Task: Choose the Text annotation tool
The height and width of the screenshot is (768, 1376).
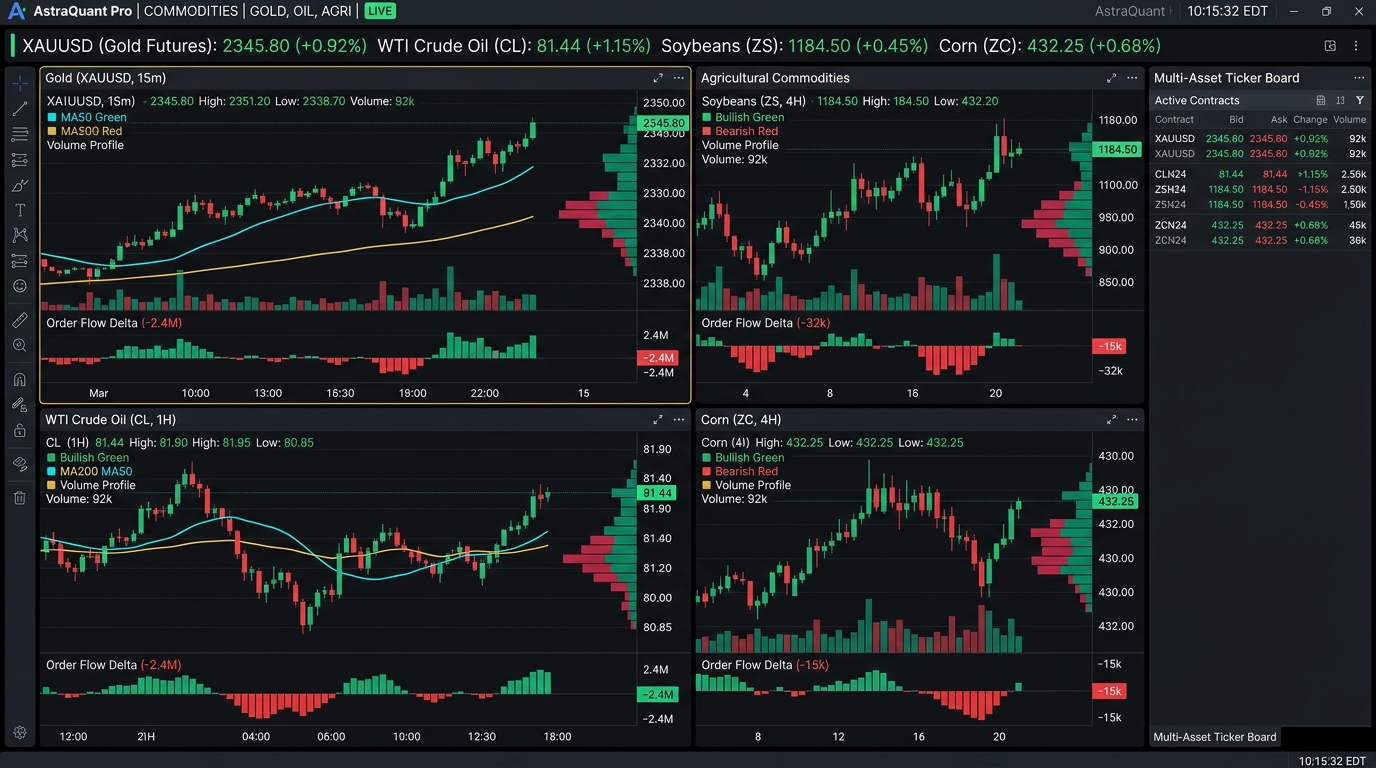Action: click(x=20, y=210)
